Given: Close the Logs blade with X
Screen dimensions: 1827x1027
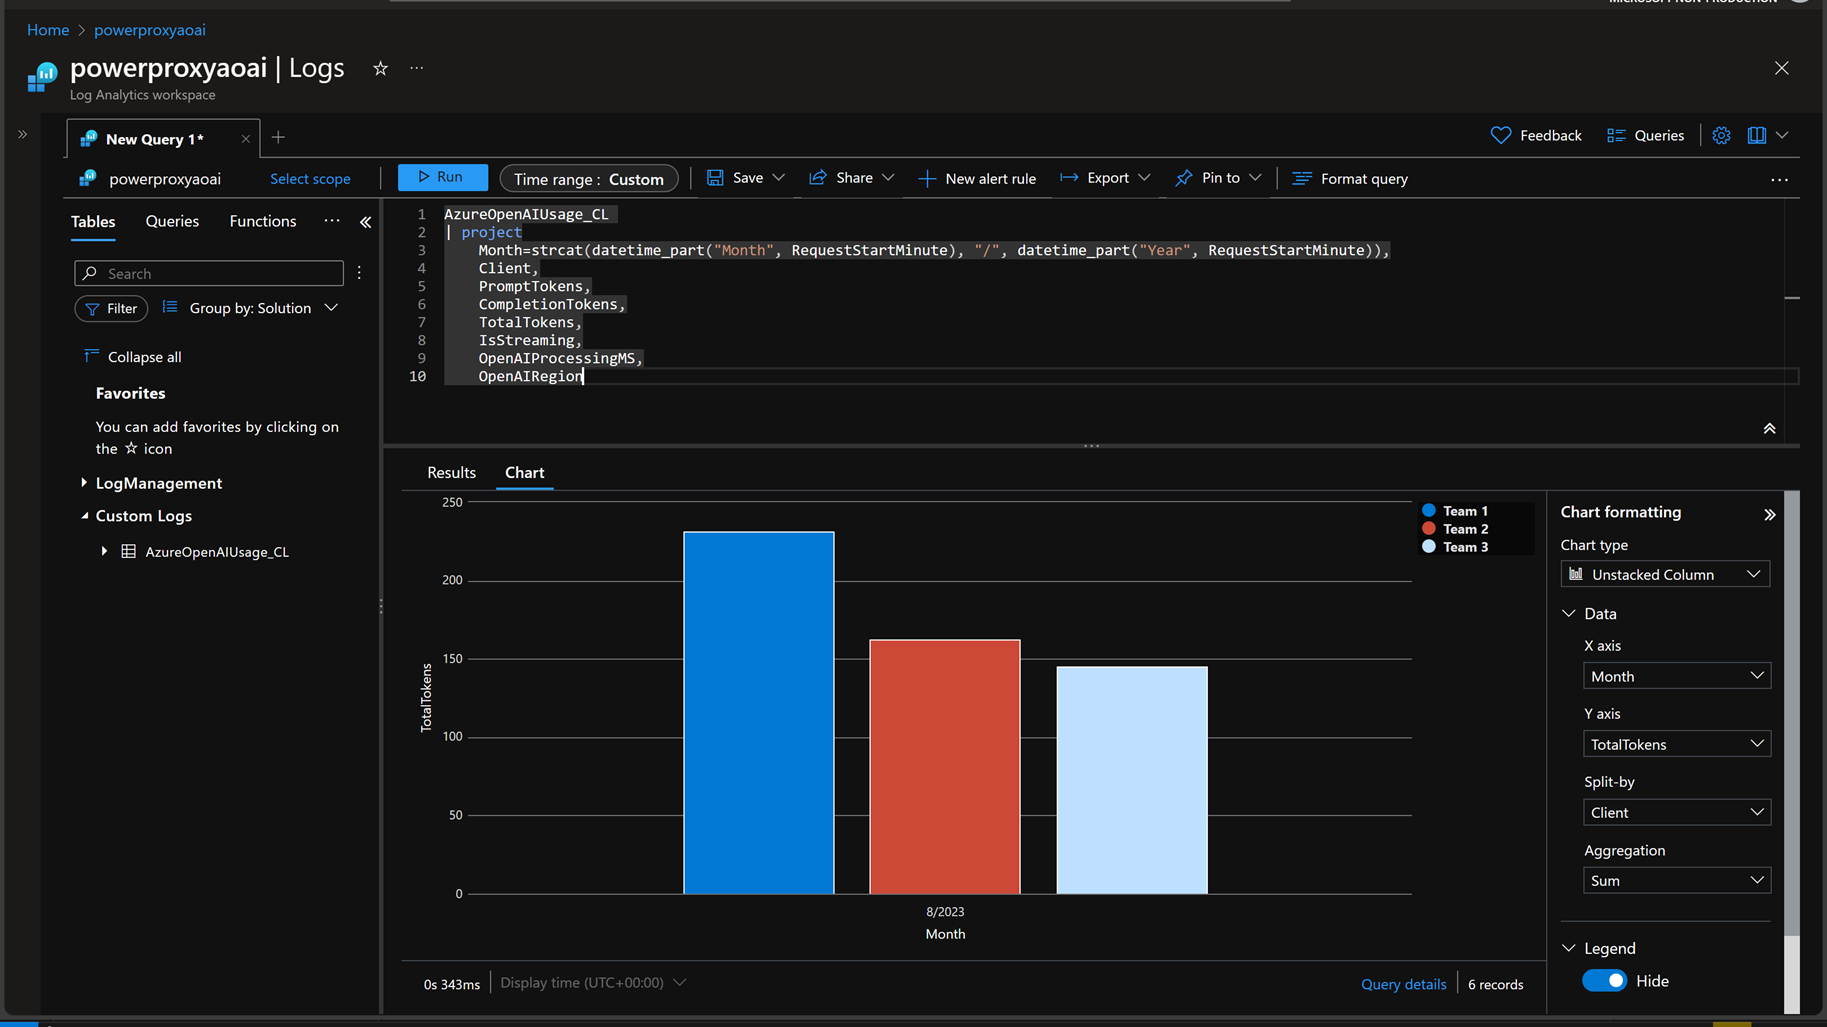Looking at the screenshot, I should 1781,68.
